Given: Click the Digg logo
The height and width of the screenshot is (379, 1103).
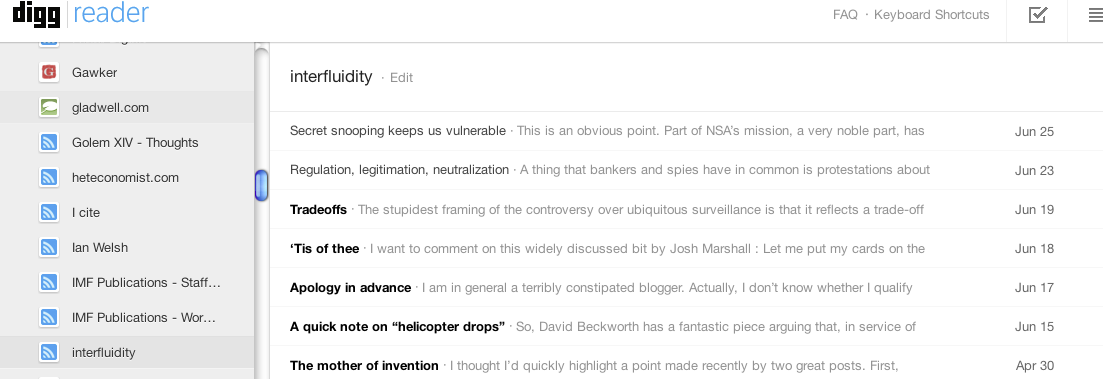Looking at the screenshot, I should click(36, 13).
